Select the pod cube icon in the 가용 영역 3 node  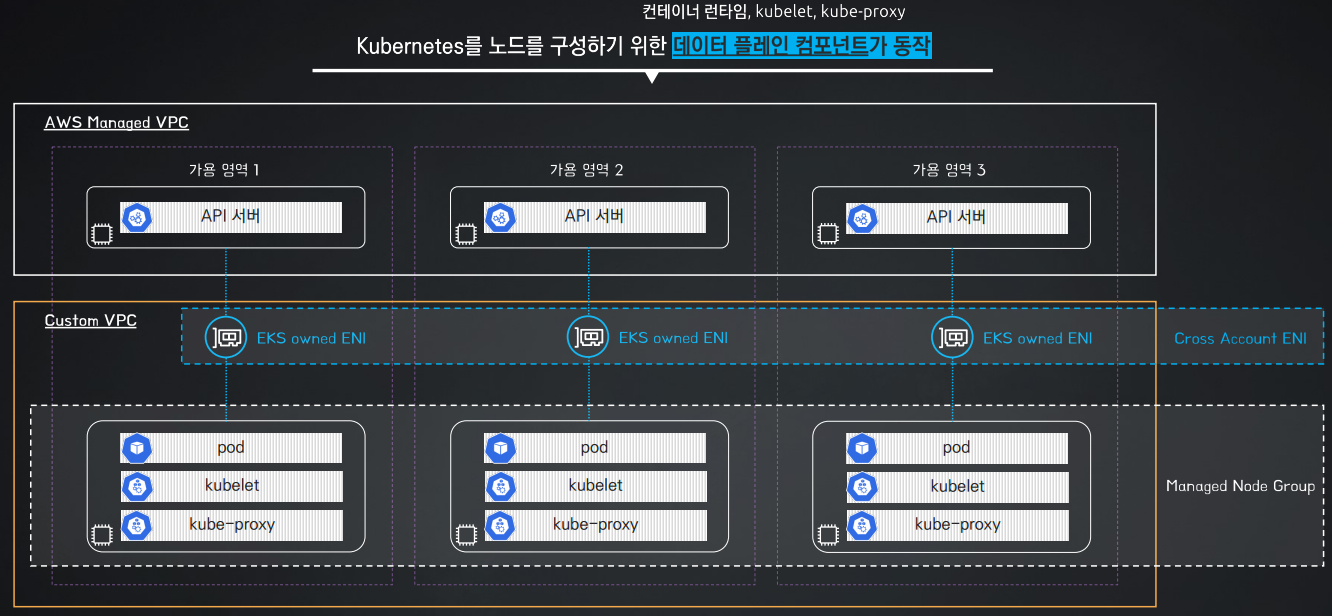[862, 448]
